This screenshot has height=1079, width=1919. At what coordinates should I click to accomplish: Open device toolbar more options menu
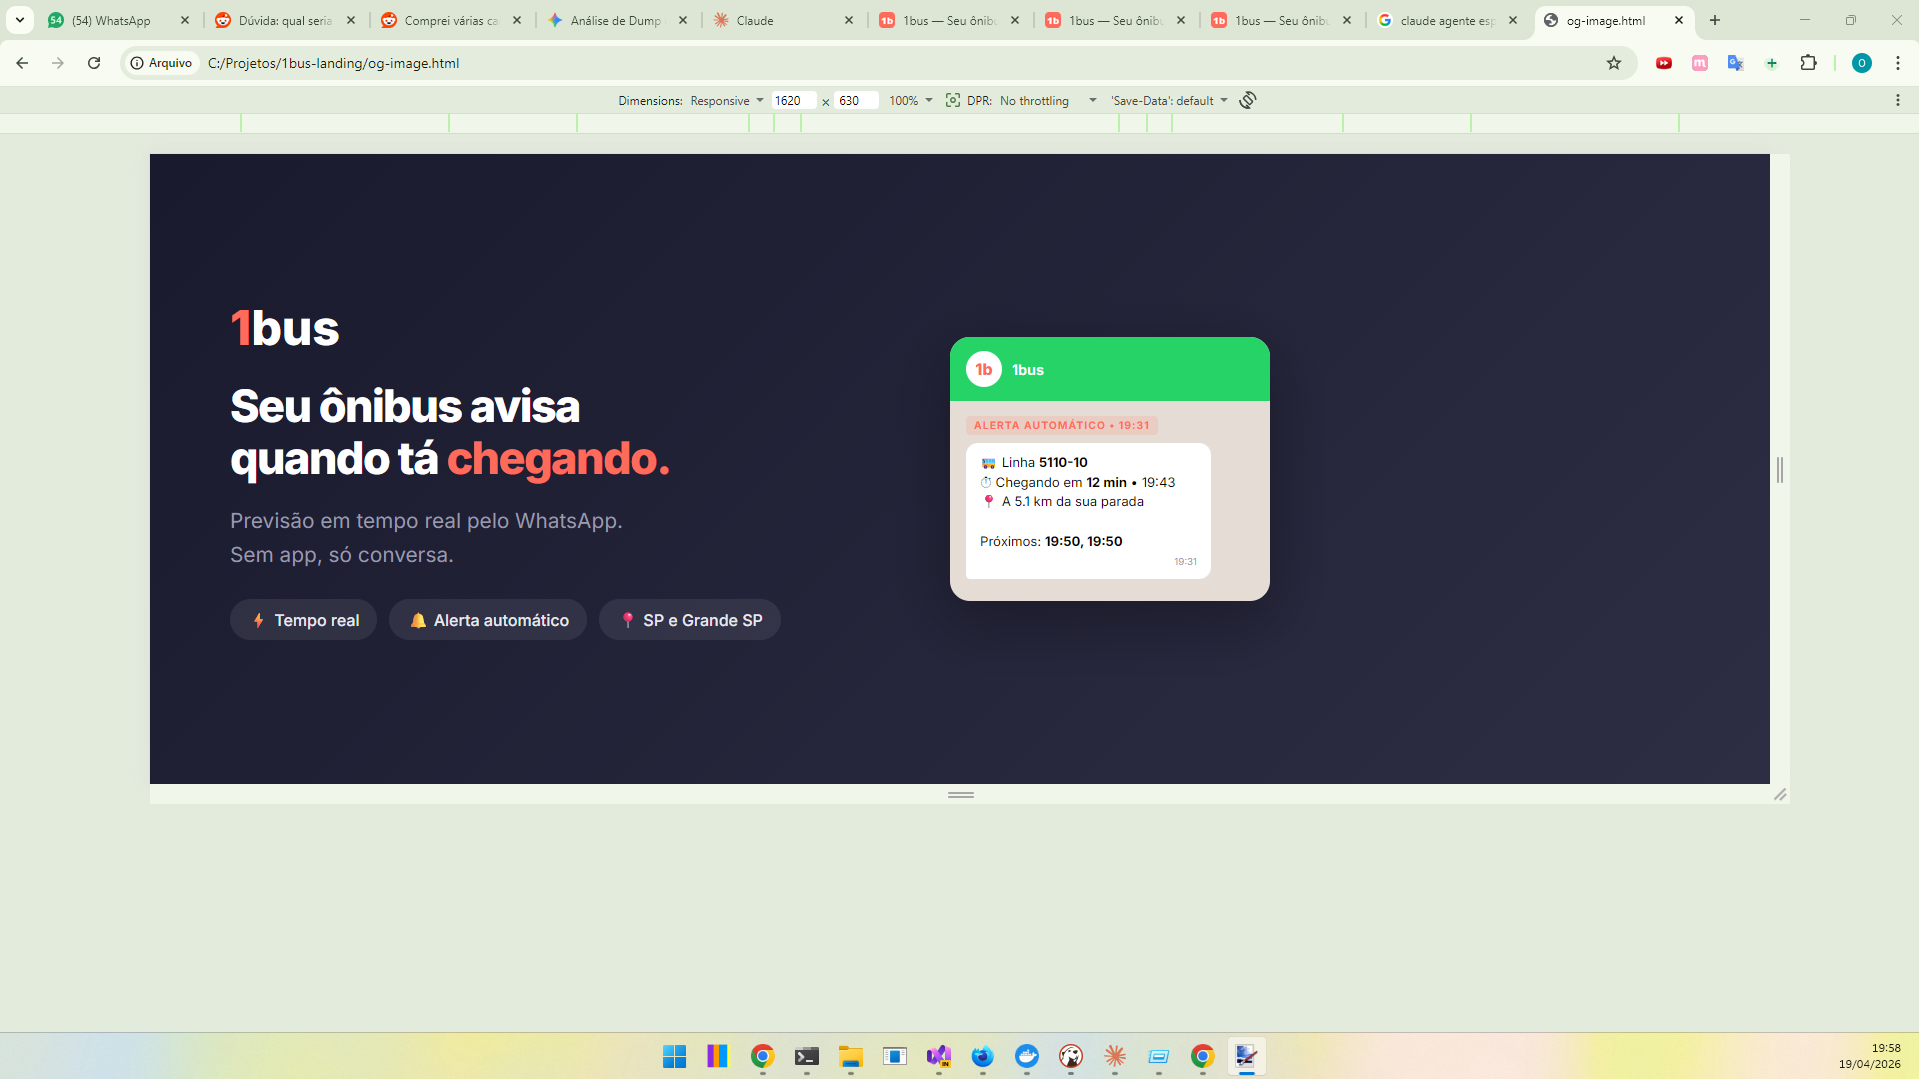coord(1897,100)
